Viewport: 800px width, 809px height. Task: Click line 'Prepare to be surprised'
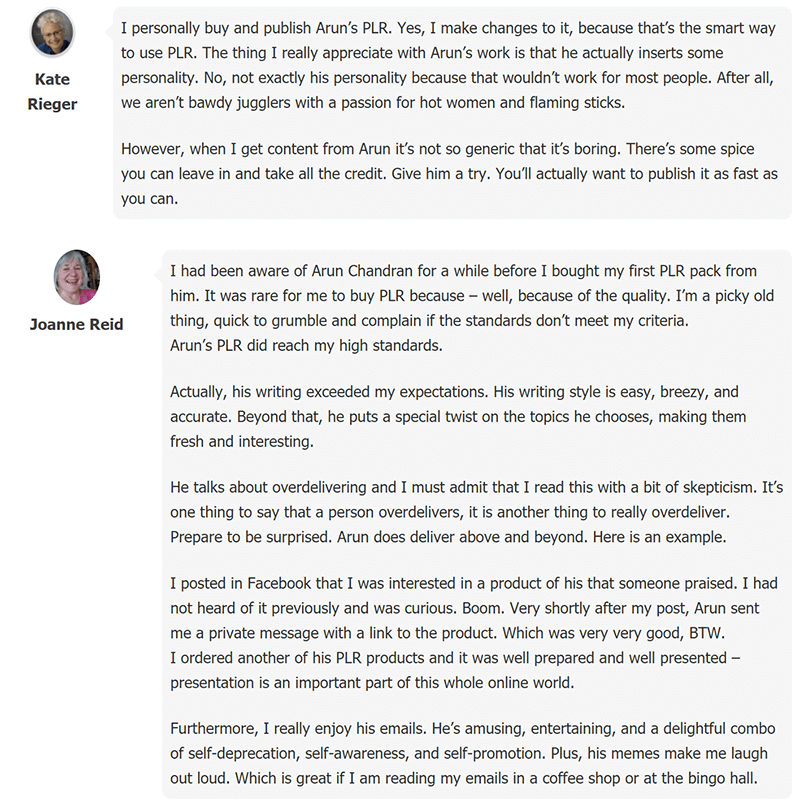coord(448,537)
